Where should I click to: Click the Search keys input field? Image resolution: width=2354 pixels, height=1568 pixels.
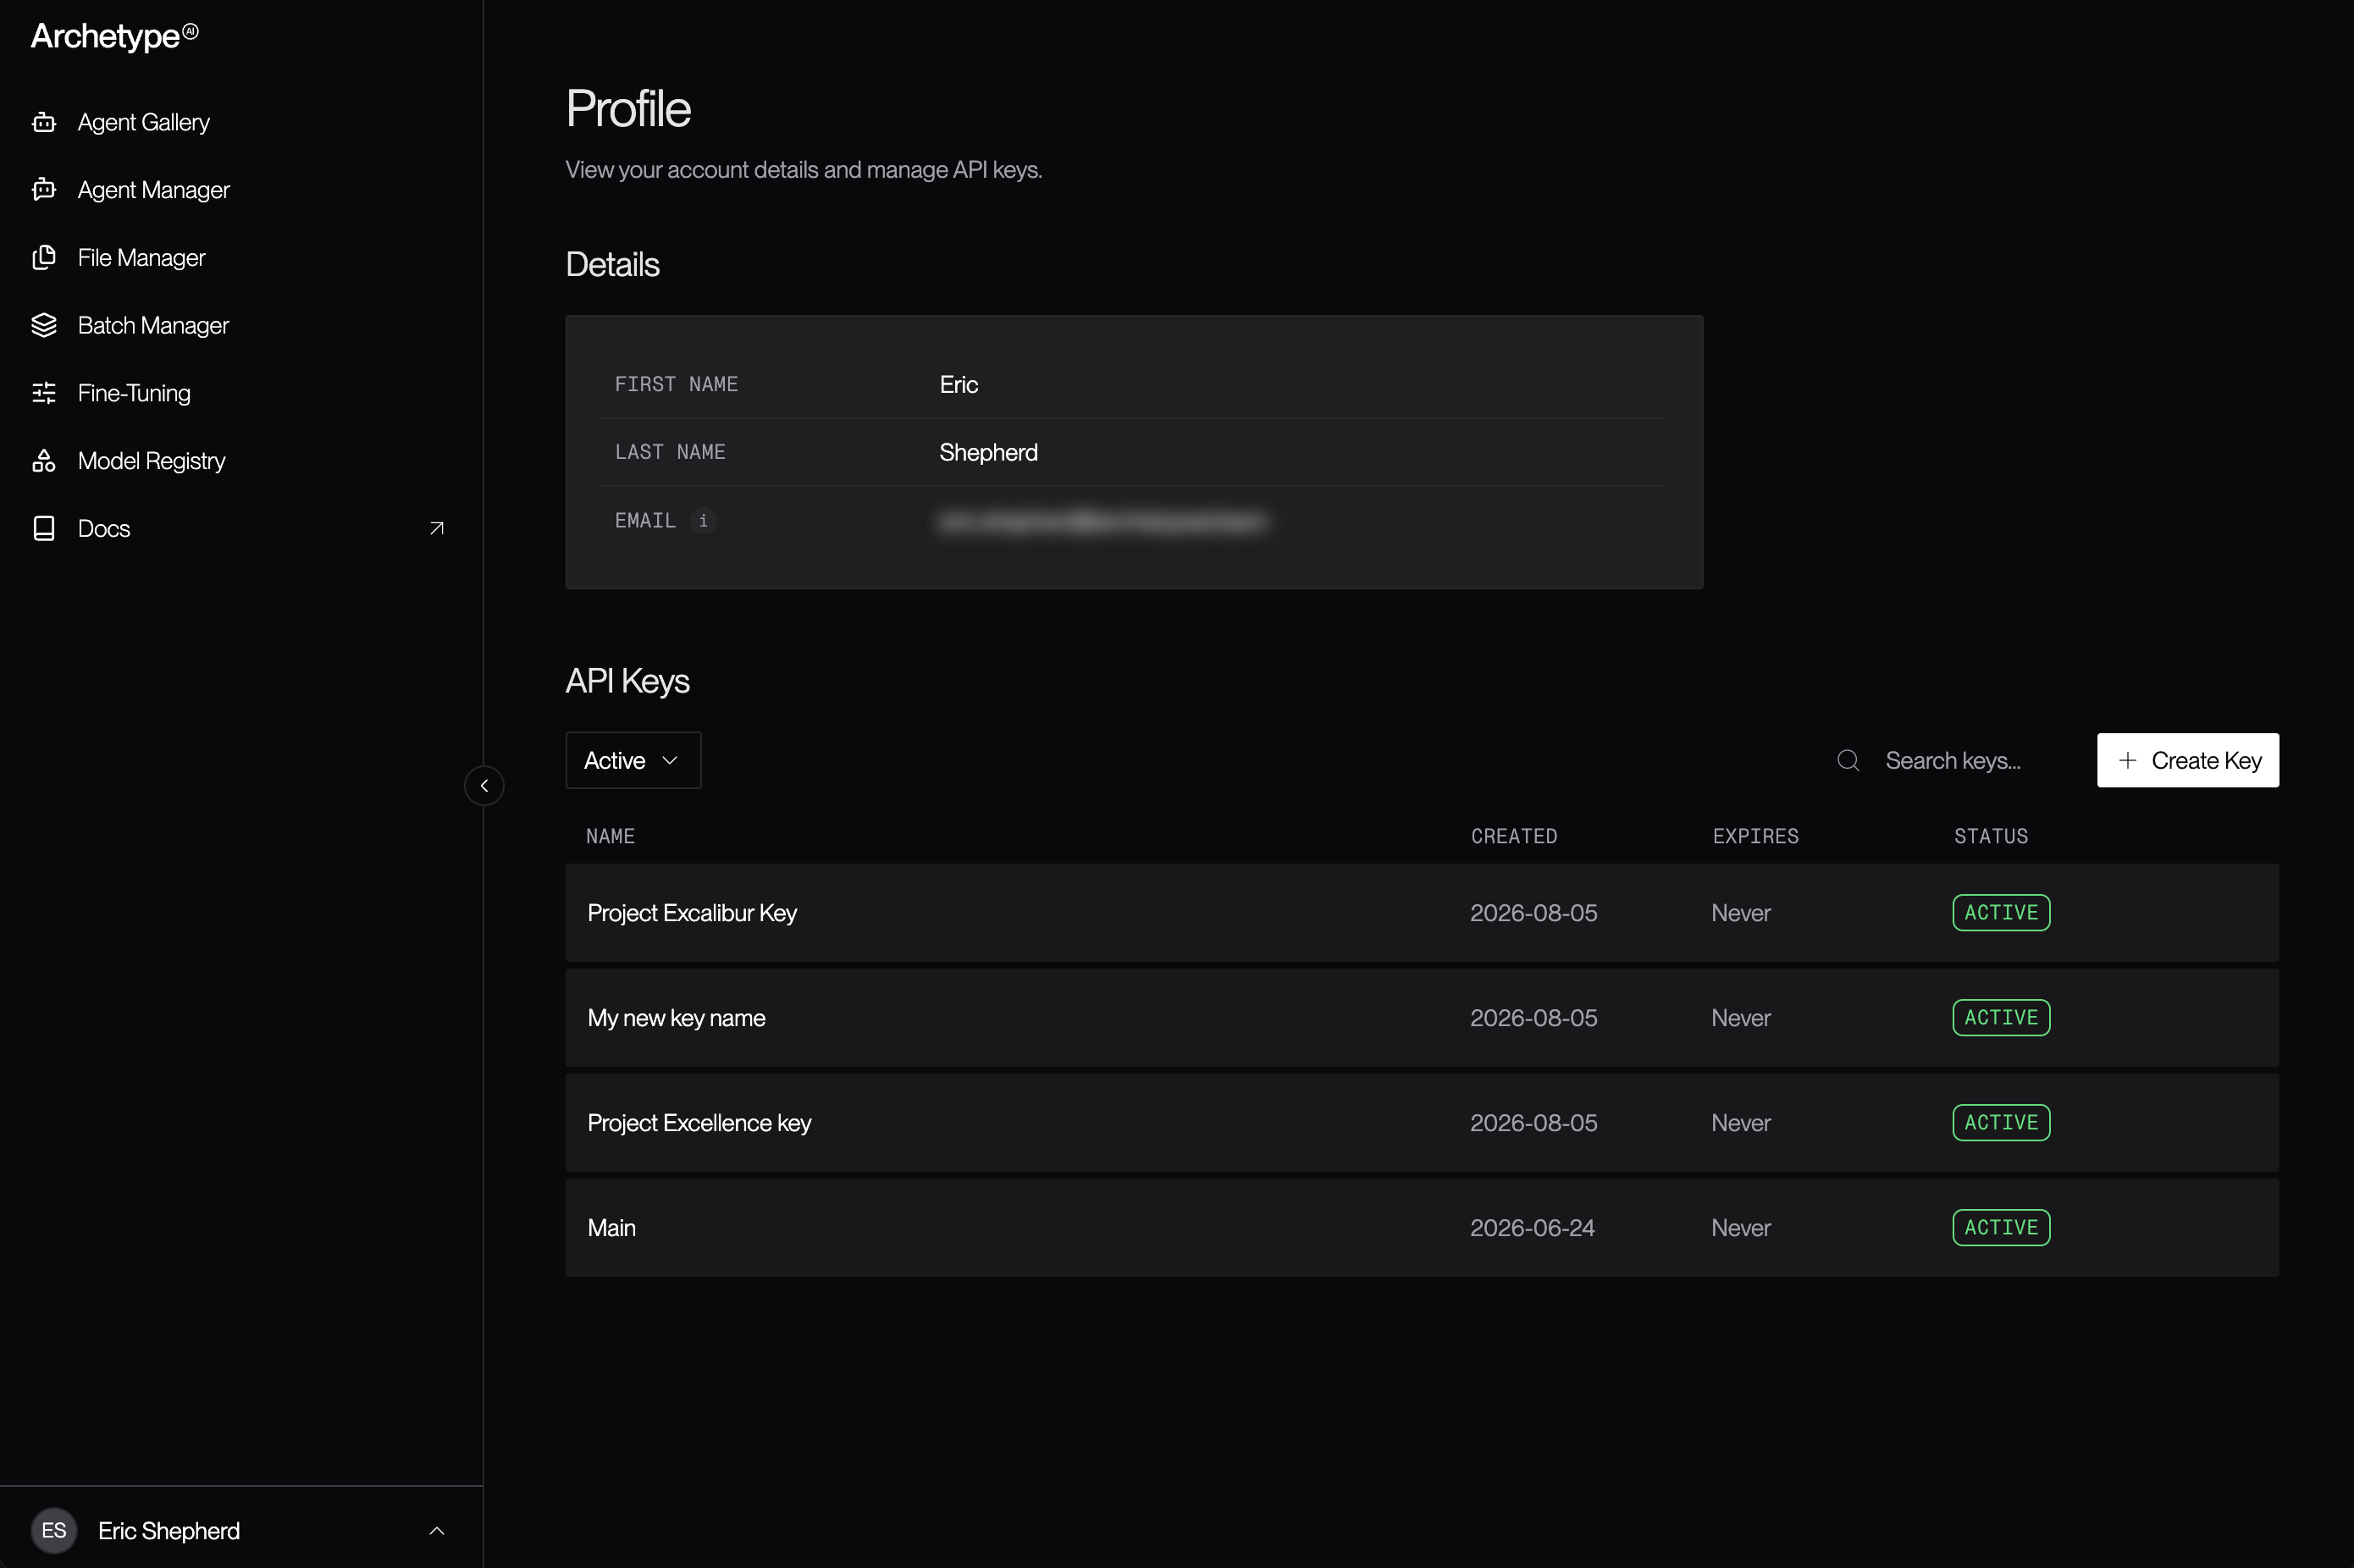point(1955,761)
